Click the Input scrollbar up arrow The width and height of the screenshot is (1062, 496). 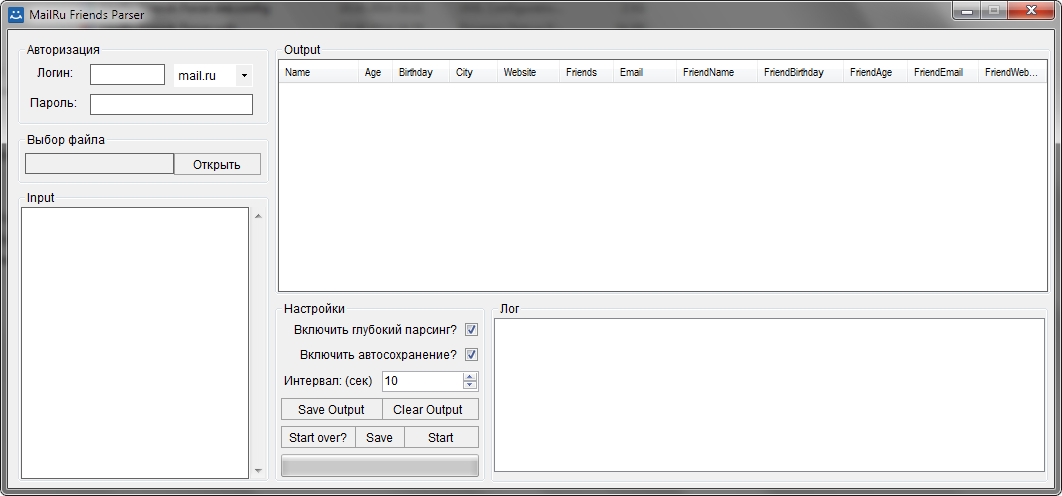257,216
